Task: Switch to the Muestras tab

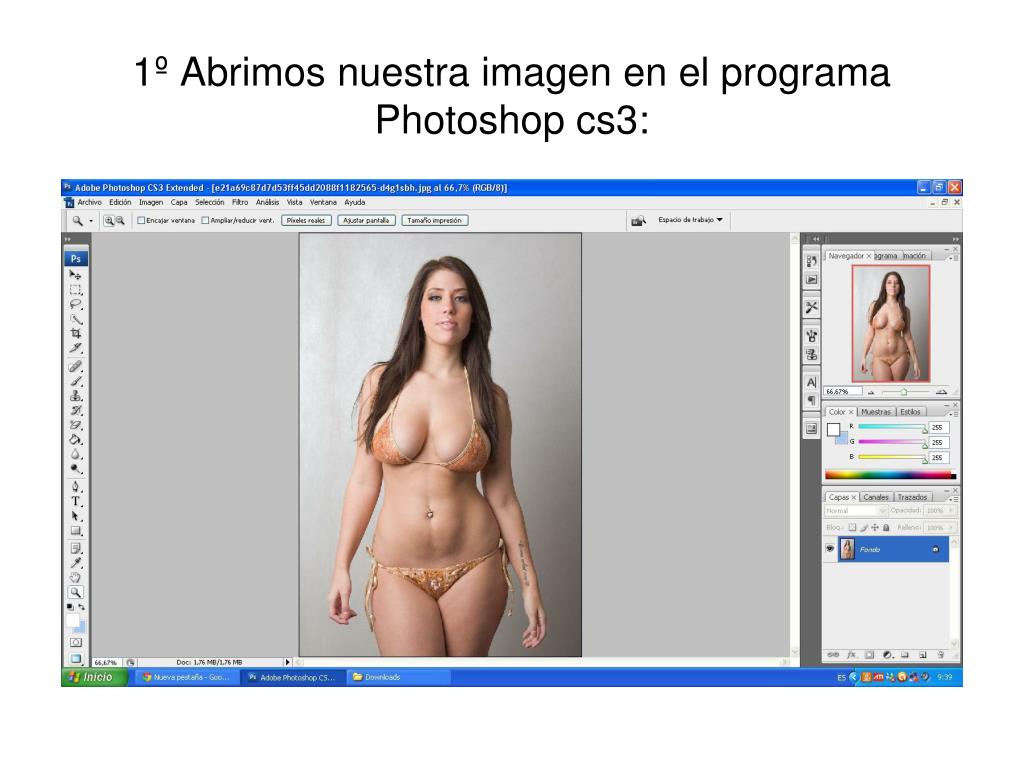Action: (x=876, y=412)
